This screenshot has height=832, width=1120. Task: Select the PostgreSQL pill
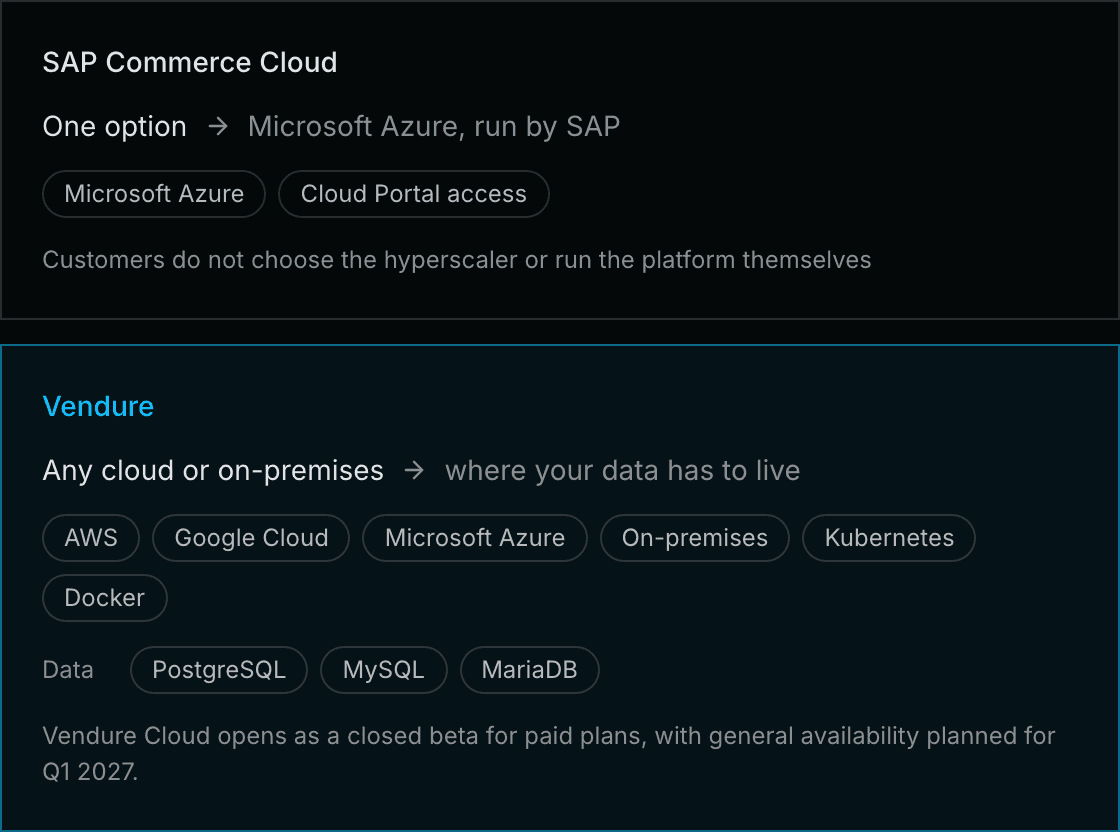tap(219, 670)
